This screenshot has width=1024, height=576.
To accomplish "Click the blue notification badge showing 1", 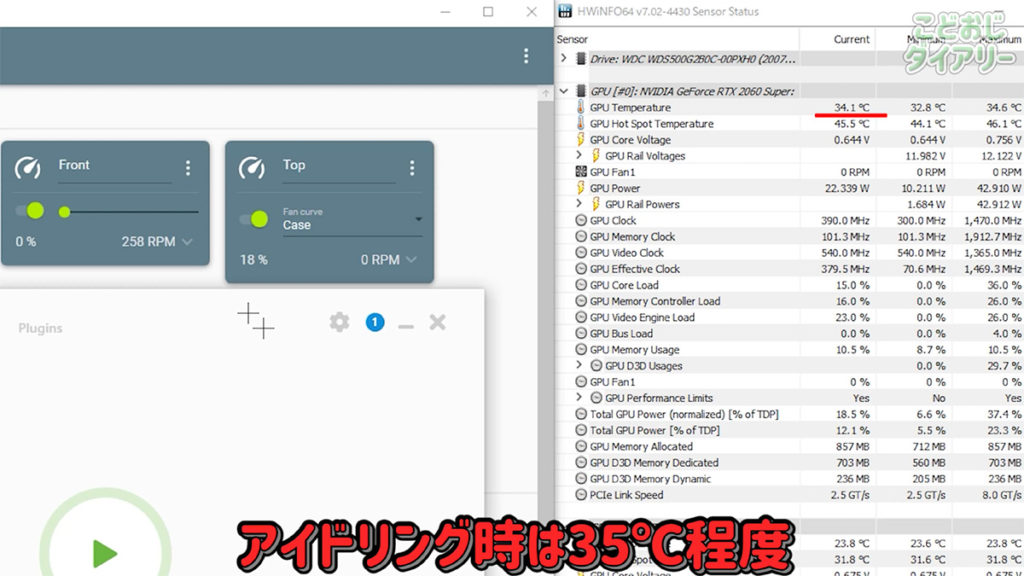I will (x=375, y=322).
